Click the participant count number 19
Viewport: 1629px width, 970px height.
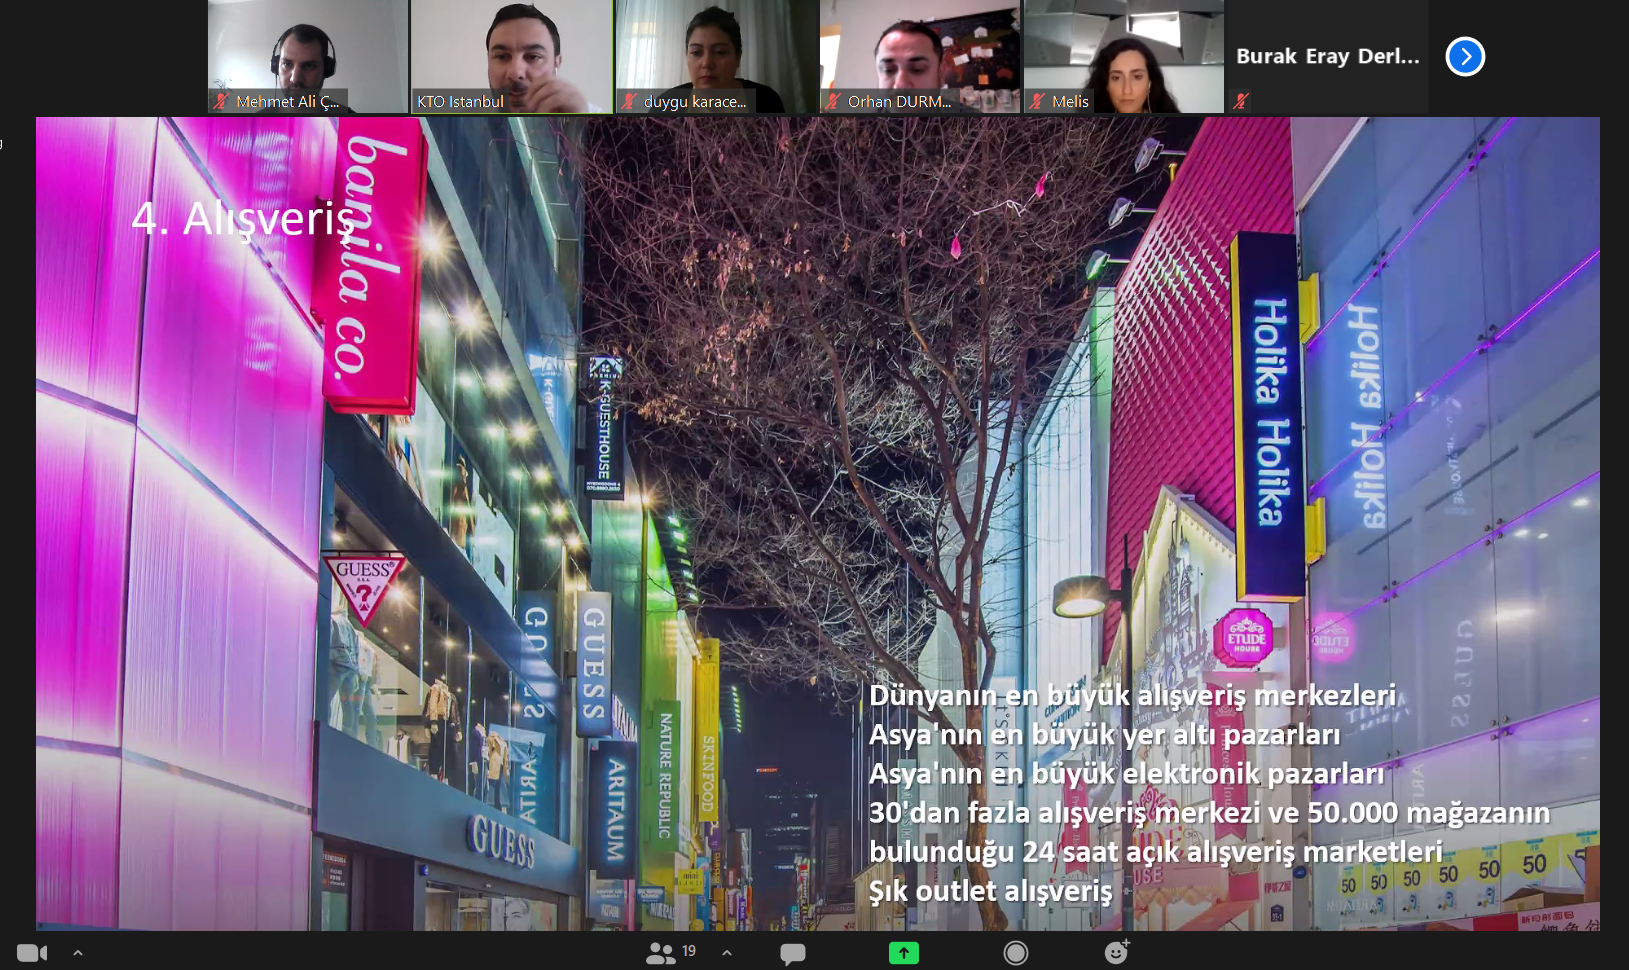[x=688, y=950]
